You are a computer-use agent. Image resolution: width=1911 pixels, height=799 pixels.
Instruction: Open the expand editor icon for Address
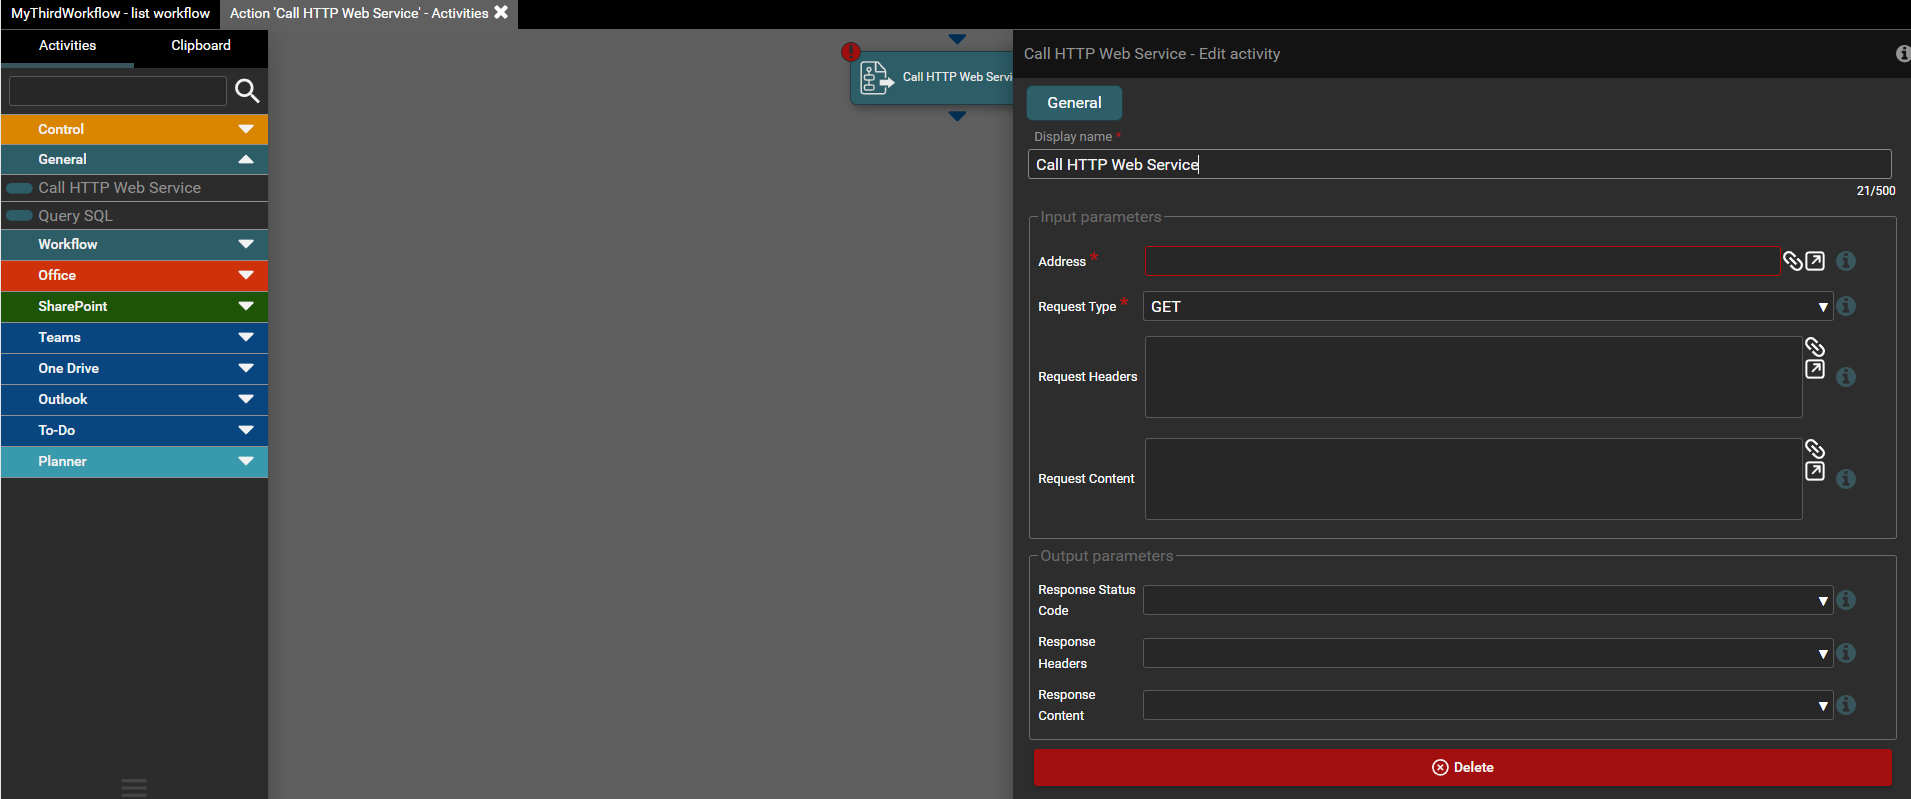click(x=1815, y=261)
